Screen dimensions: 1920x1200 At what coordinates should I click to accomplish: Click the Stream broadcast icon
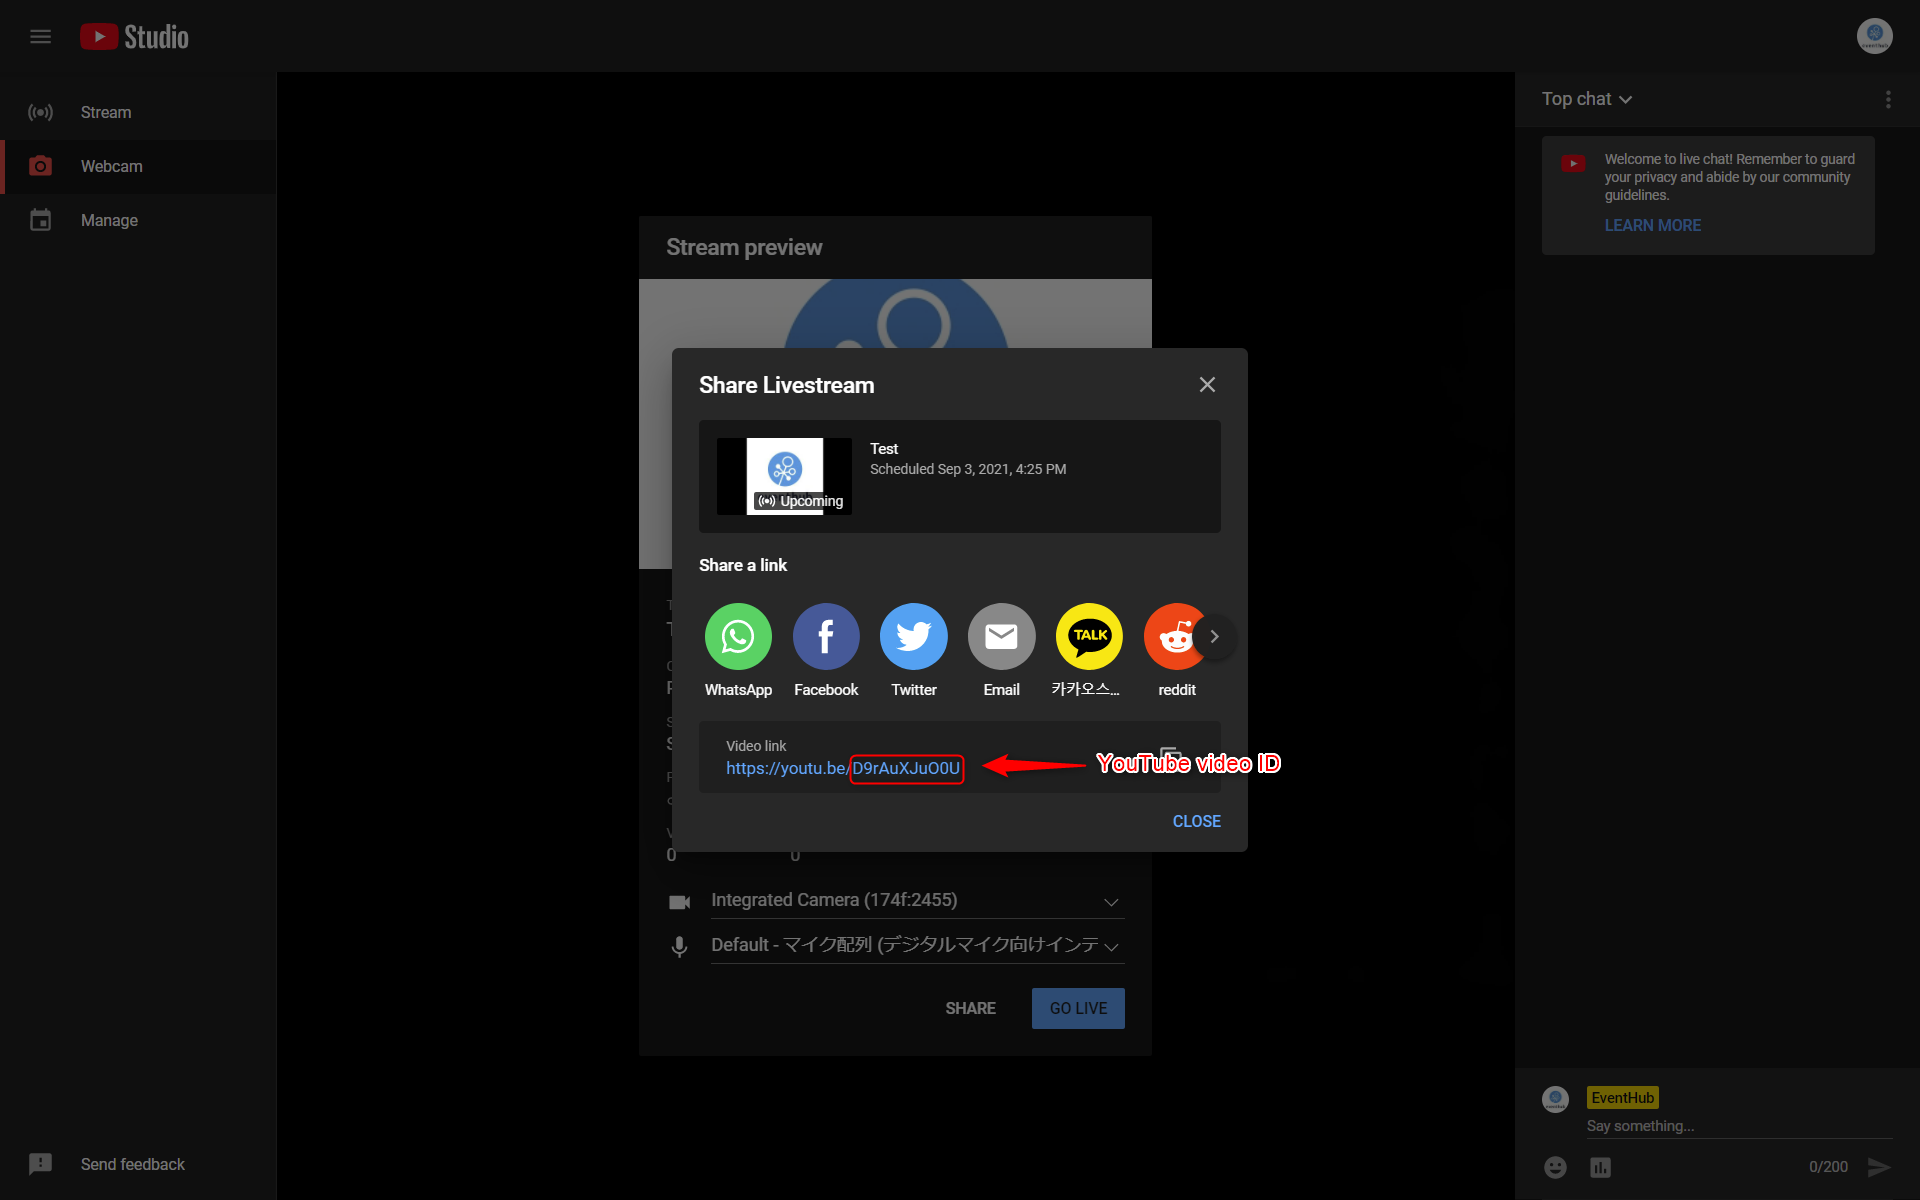click(x=40, y=112)
